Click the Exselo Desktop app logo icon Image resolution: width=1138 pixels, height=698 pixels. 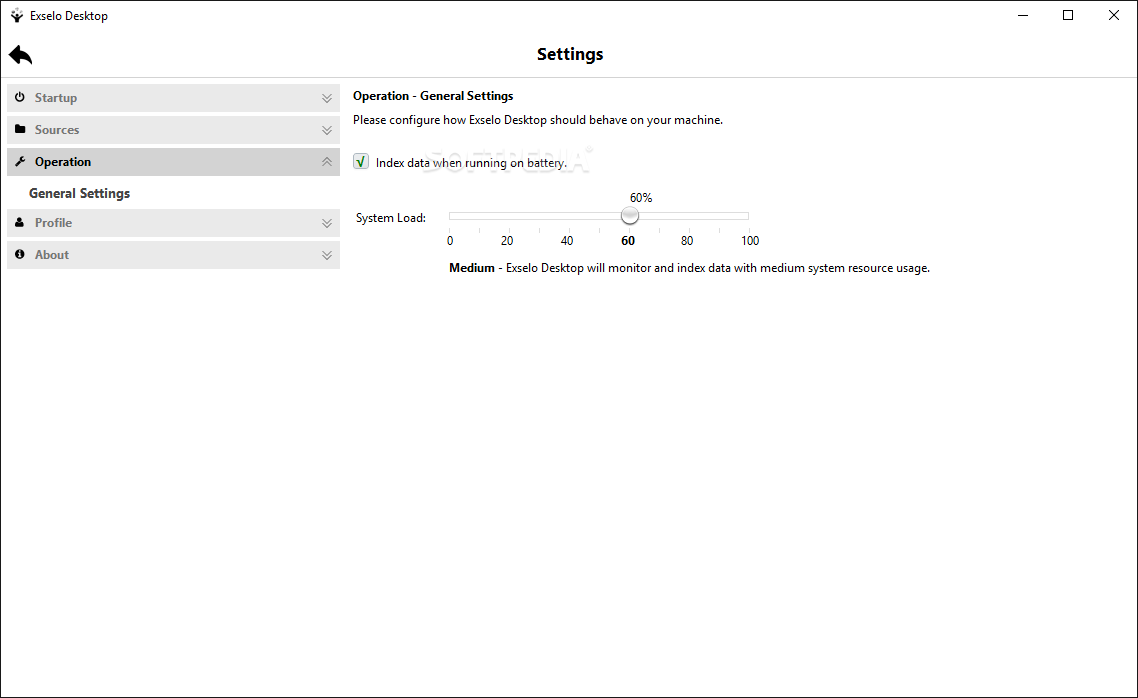[17, 15]
